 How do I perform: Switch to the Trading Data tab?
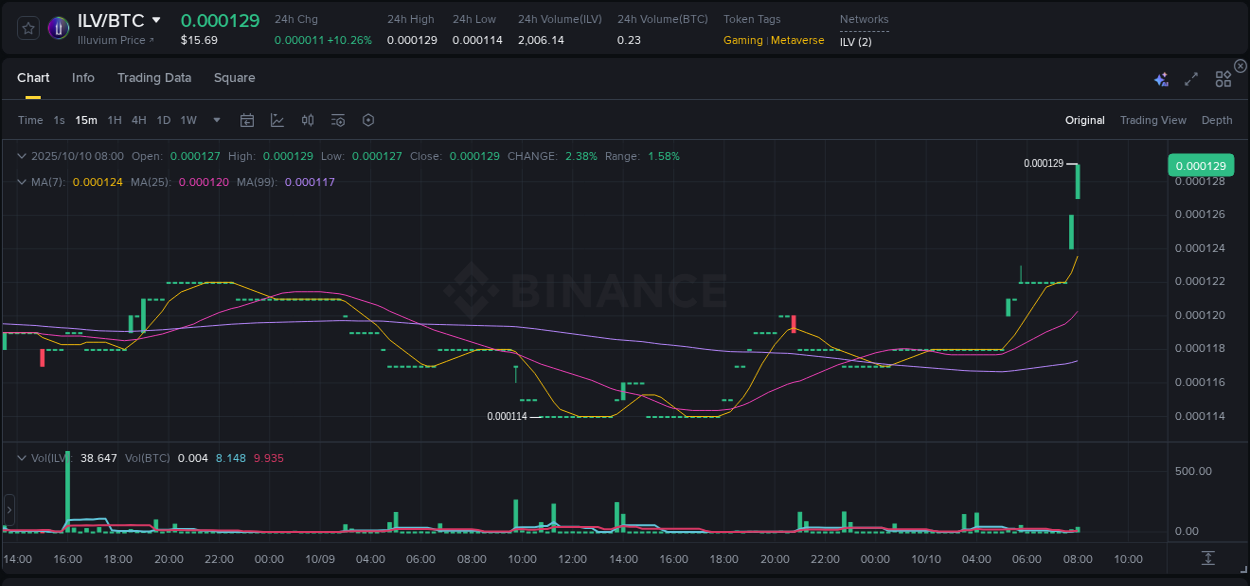coord(154,77)
